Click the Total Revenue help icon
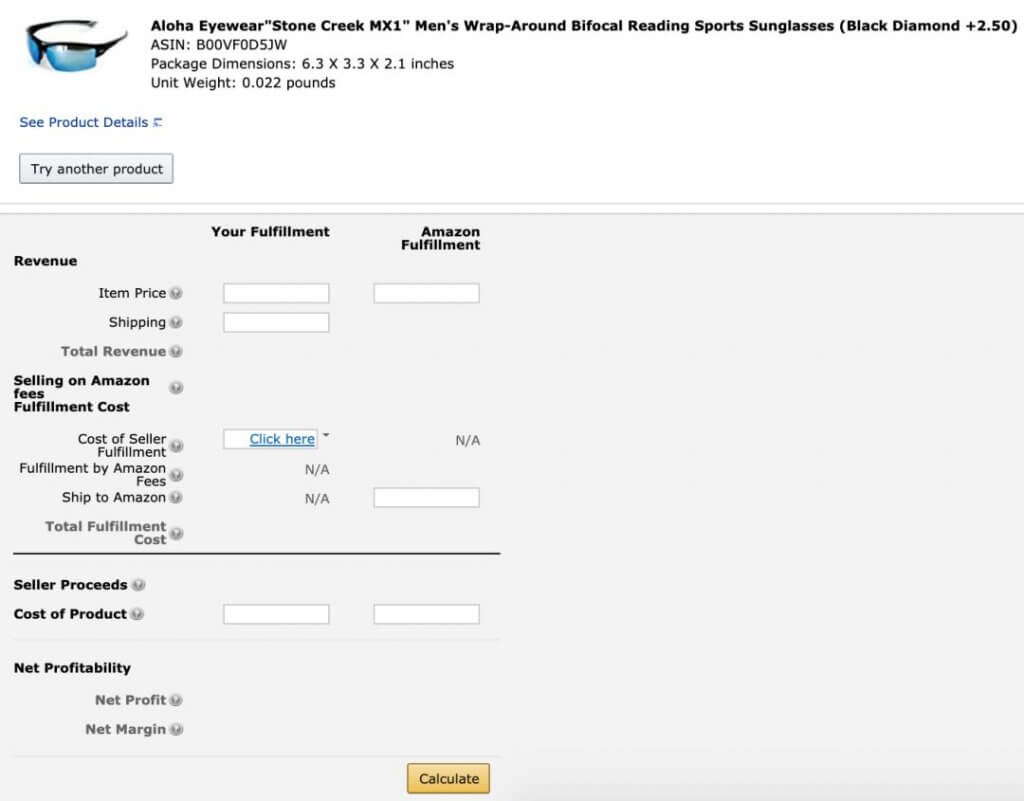Viewport: 1024px width, 801px height. [x=176, y=352]
